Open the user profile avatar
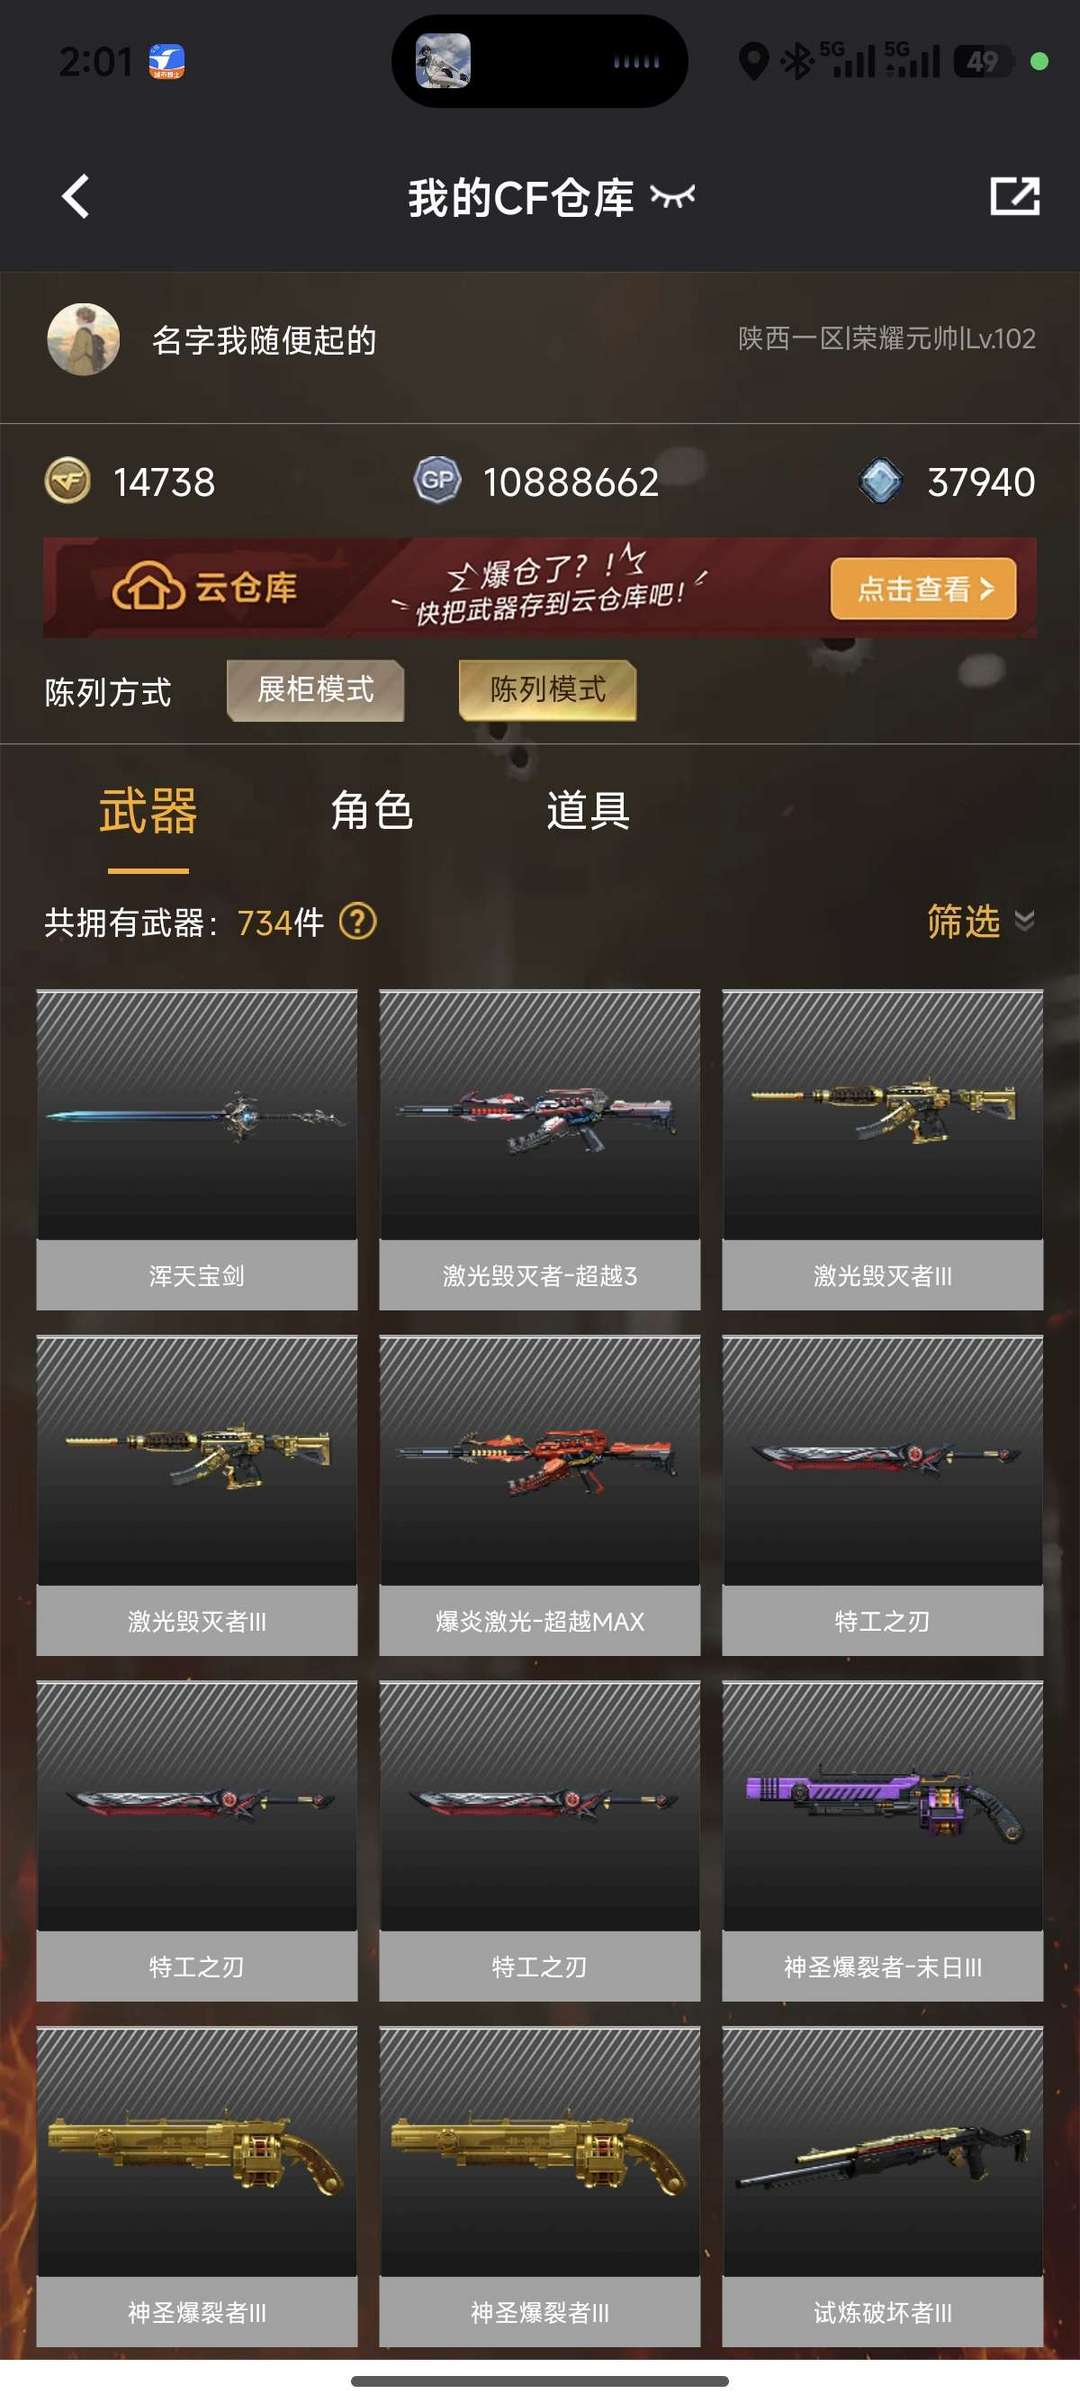Viewport: 1080px width, 2403px height. coord(84,340)
